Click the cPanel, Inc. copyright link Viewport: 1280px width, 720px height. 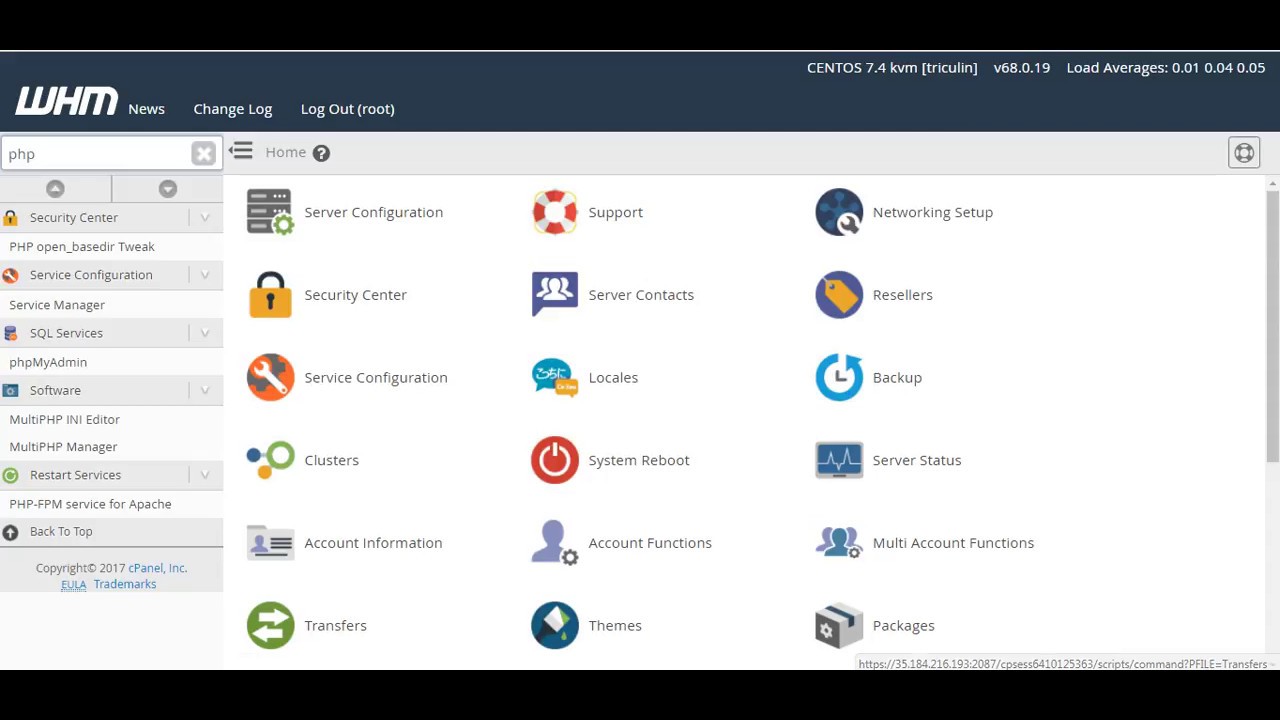(x=158, y=568)
